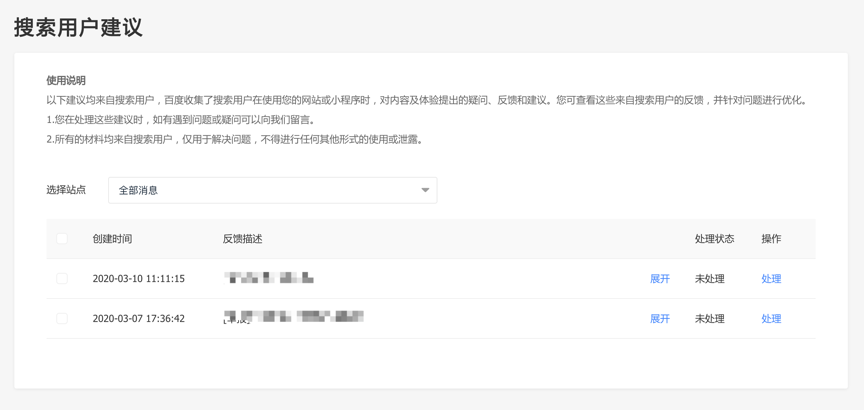Select the blurred feedback text in first row
The image size is (864, 410).
point(269,278)
